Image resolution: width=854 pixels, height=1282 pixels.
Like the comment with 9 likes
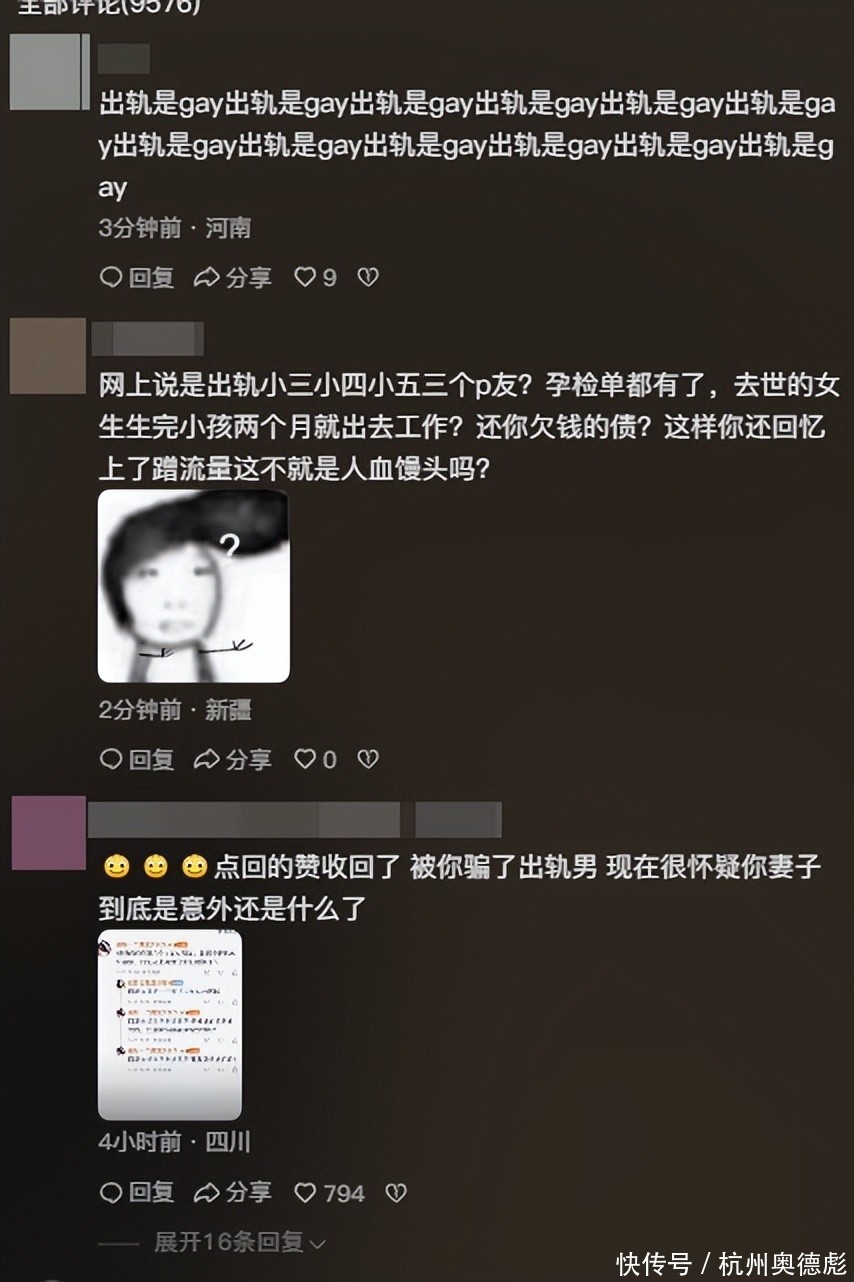tap(315, 278)
